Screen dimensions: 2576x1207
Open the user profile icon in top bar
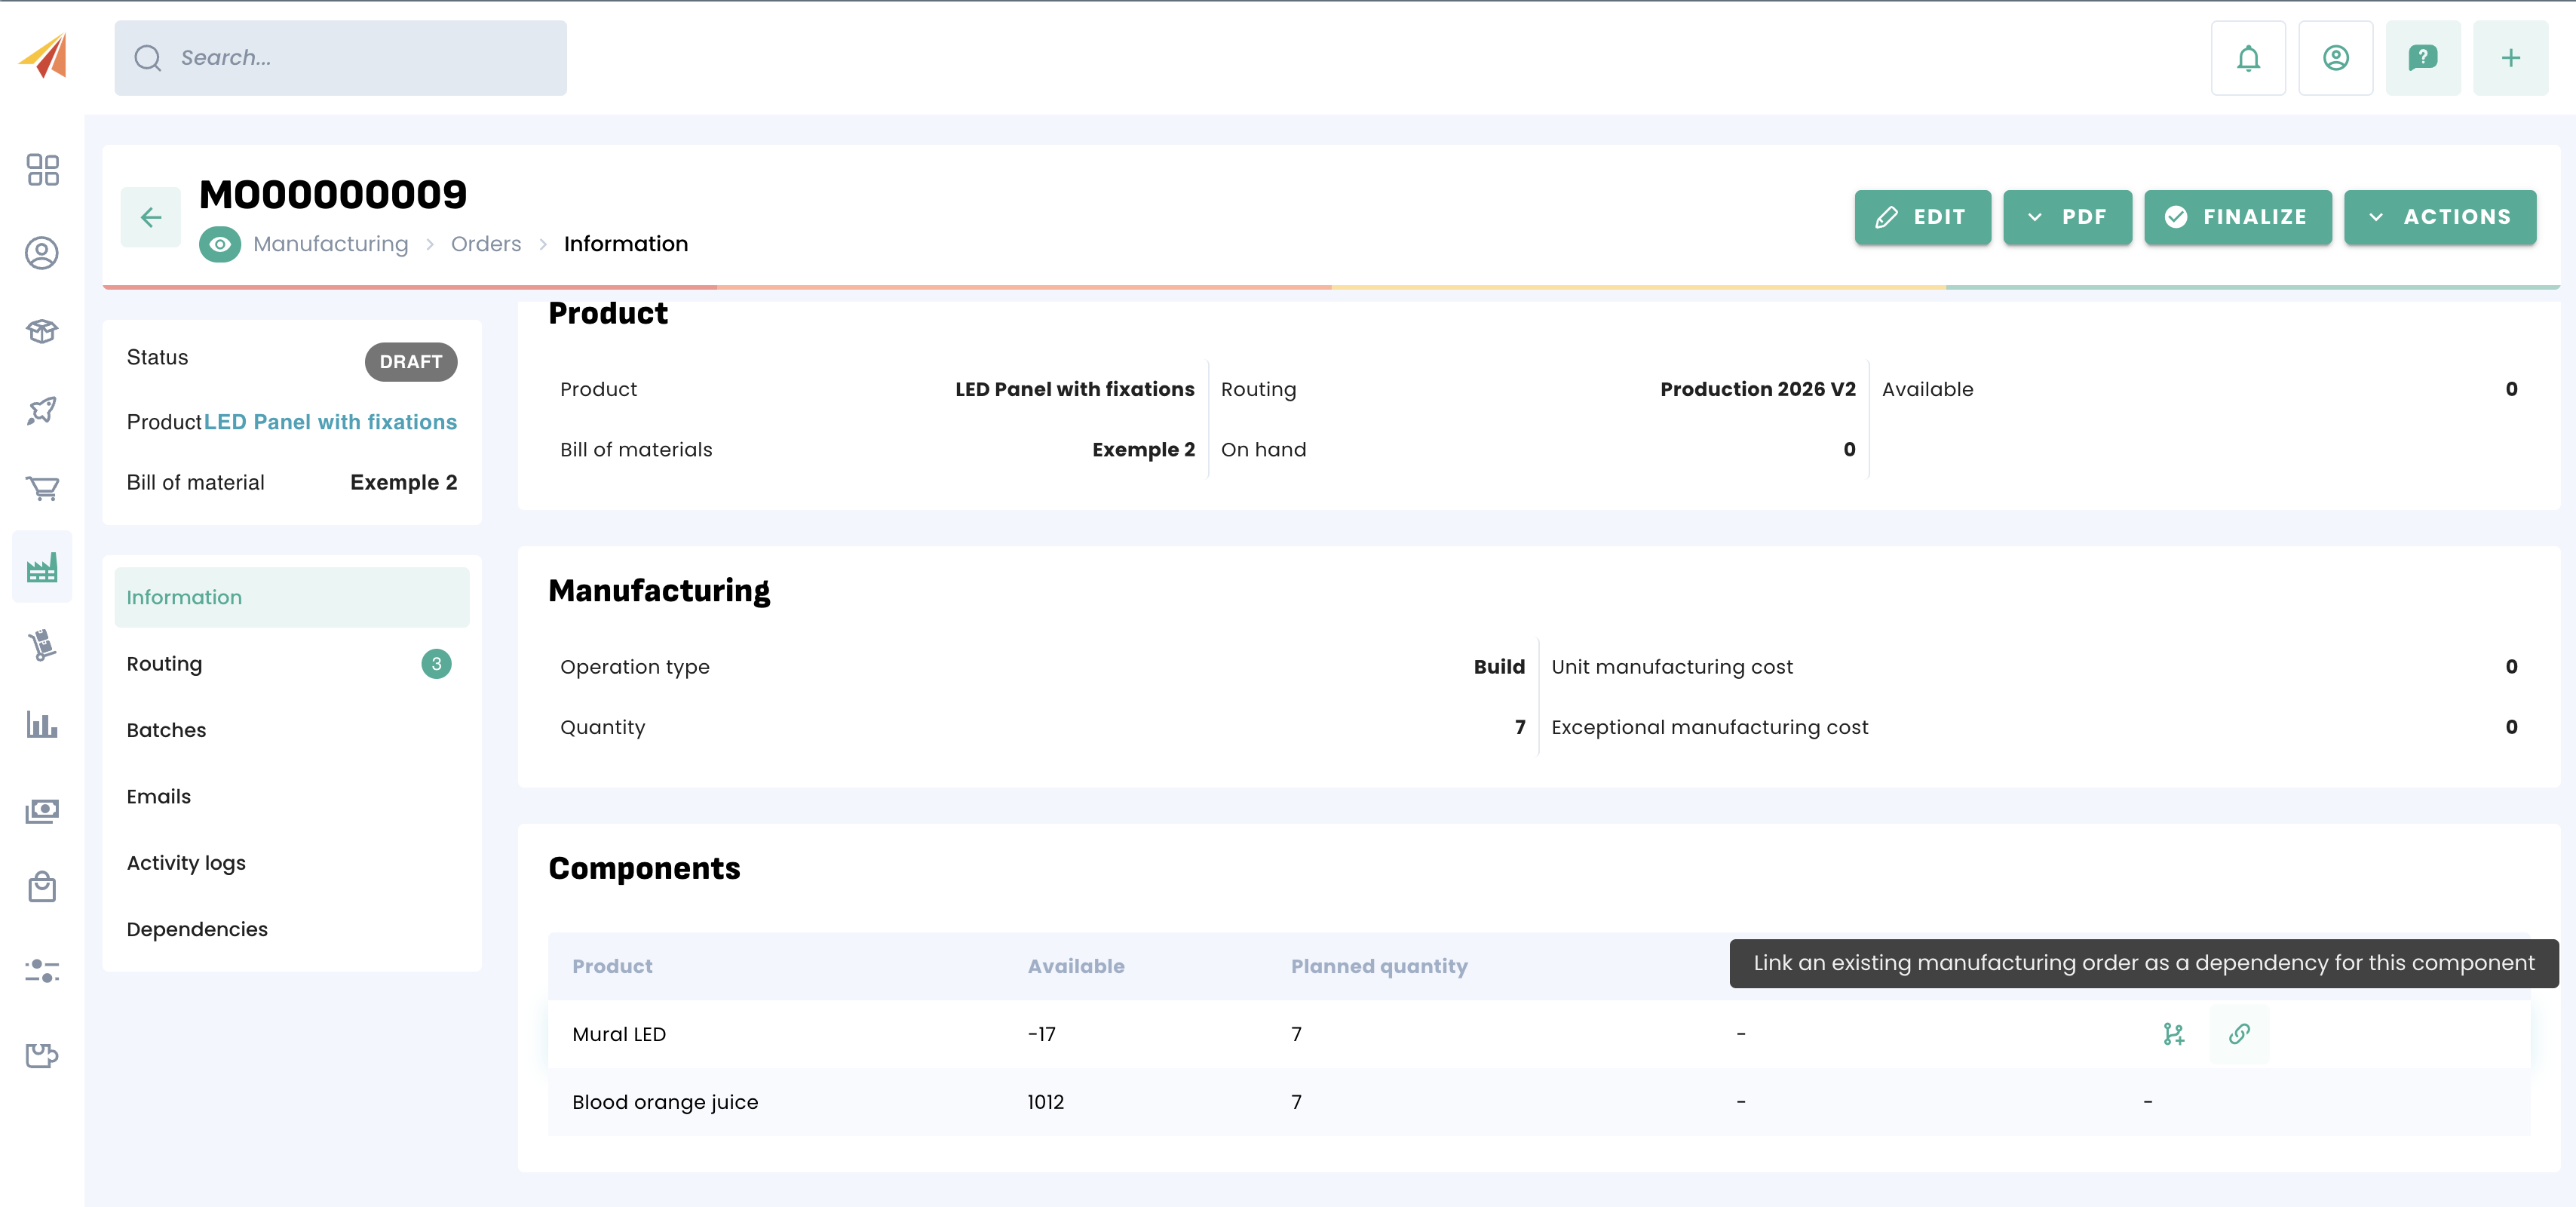(2335, 58)
